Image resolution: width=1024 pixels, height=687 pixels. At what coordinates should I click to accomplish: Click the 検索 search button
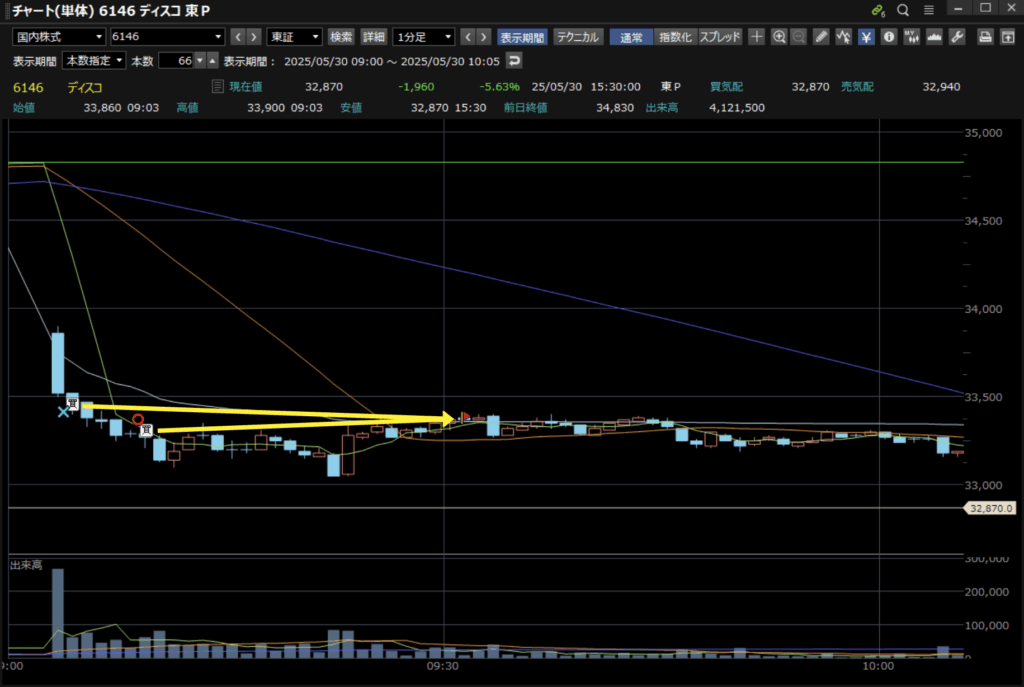point(341,37)
